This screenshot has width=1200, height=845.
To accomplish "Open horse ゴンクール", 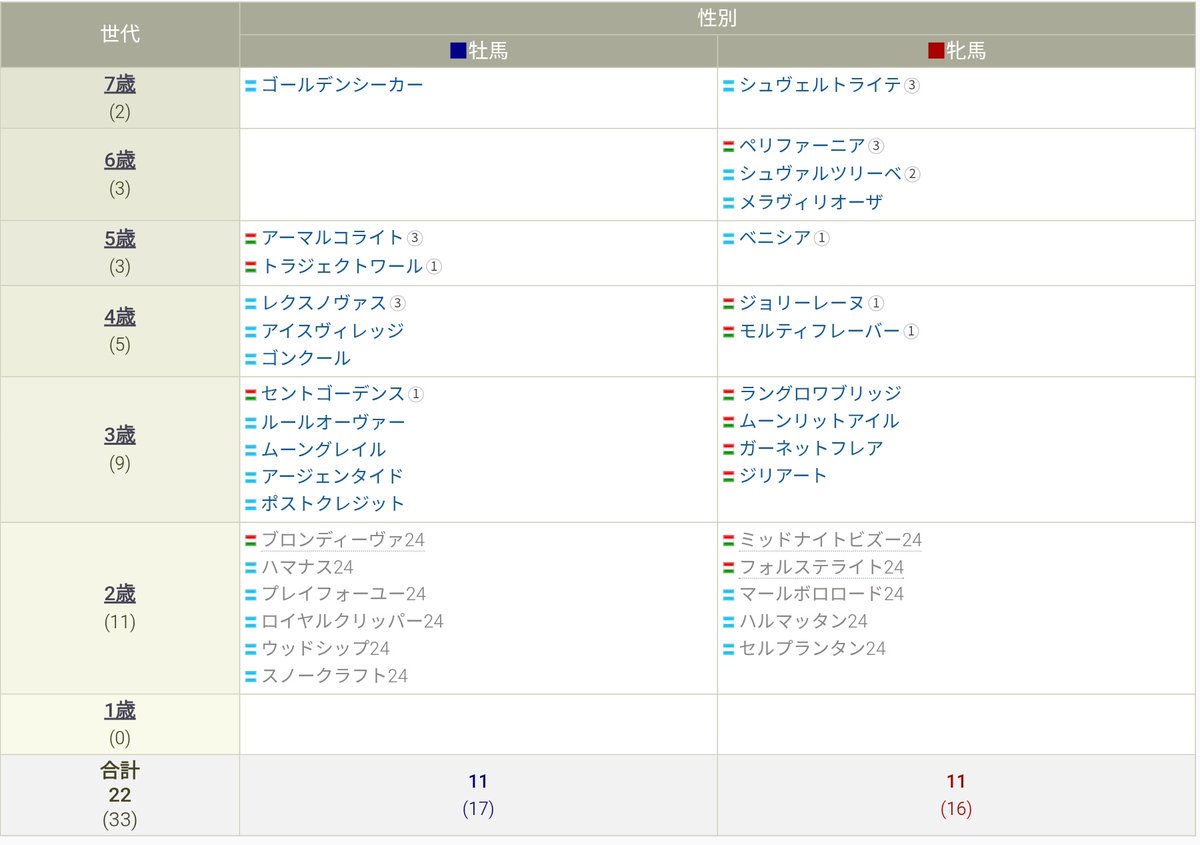I will click(x=306, y=358).
